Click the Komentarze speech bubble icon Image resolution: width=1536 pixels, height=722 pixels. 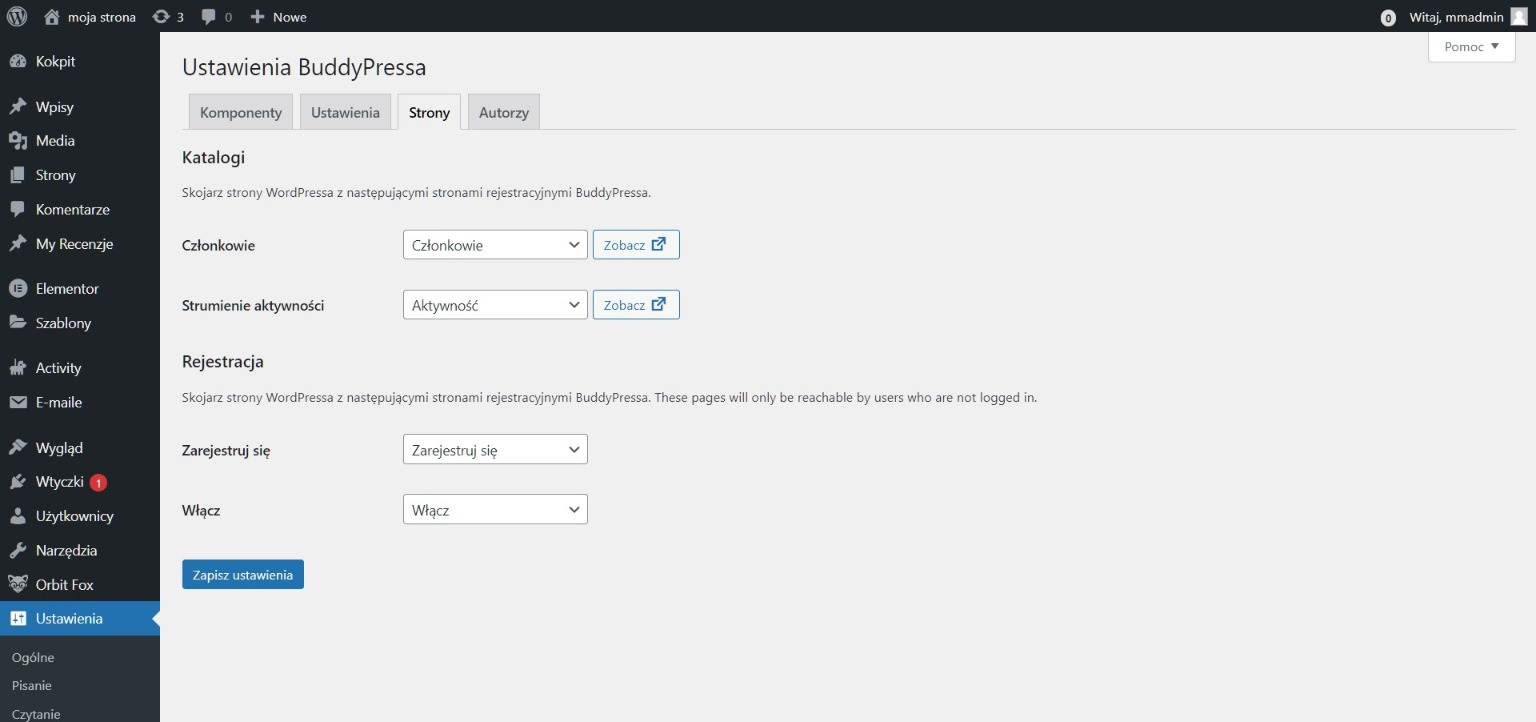click(x=17, y=210)
